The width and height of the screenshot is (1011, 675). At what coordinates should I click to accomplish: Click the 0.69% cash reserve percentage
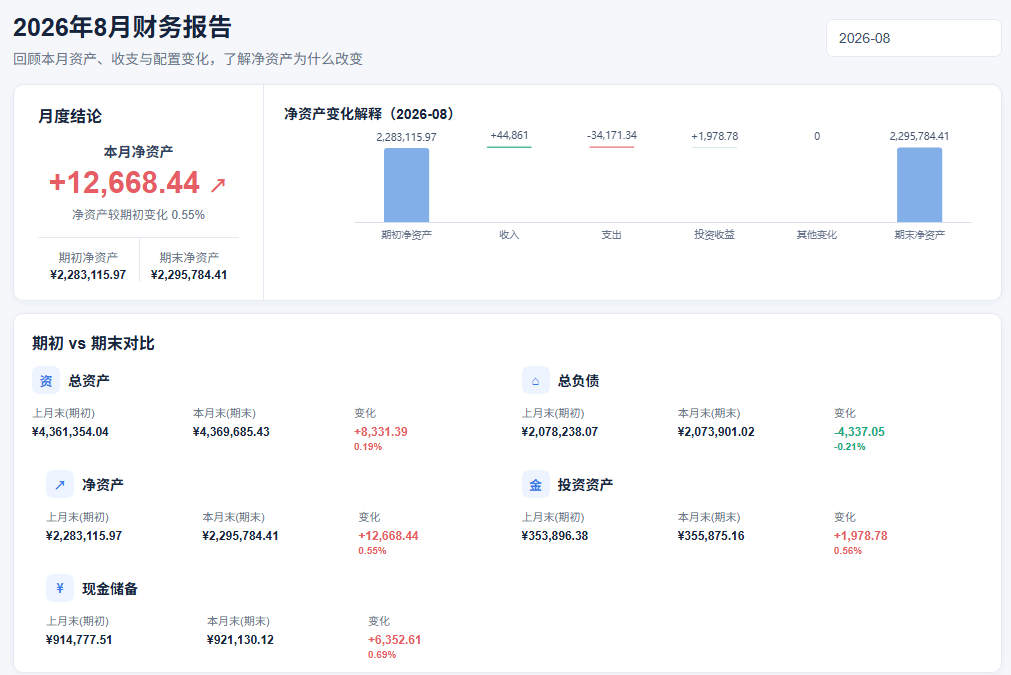(x=382, y=655)
